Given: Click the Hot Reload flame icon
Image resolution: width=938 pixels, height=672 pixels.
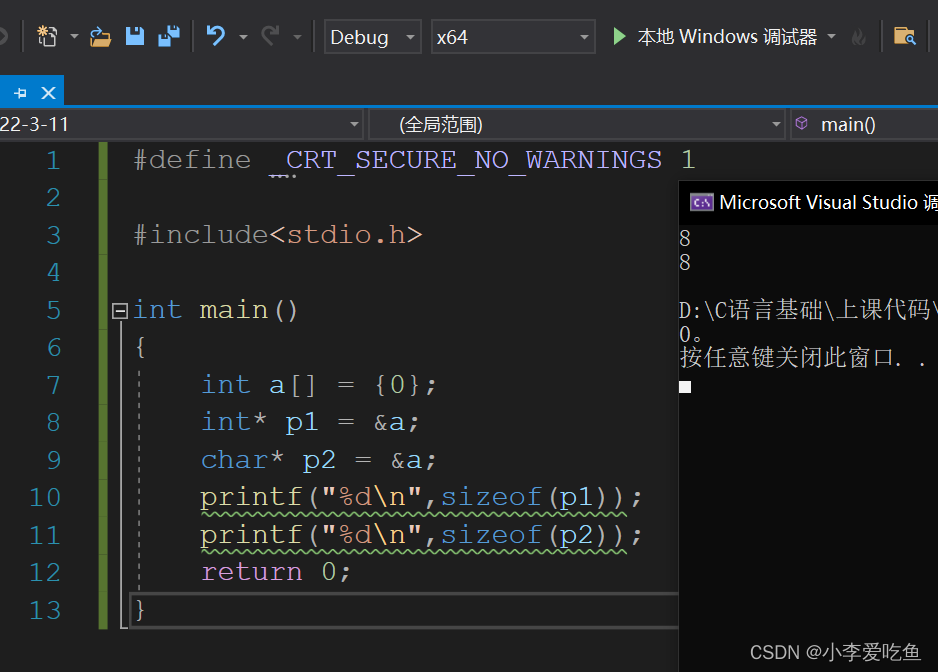Looking at the screenshot, I should click(x=858, y=37).
